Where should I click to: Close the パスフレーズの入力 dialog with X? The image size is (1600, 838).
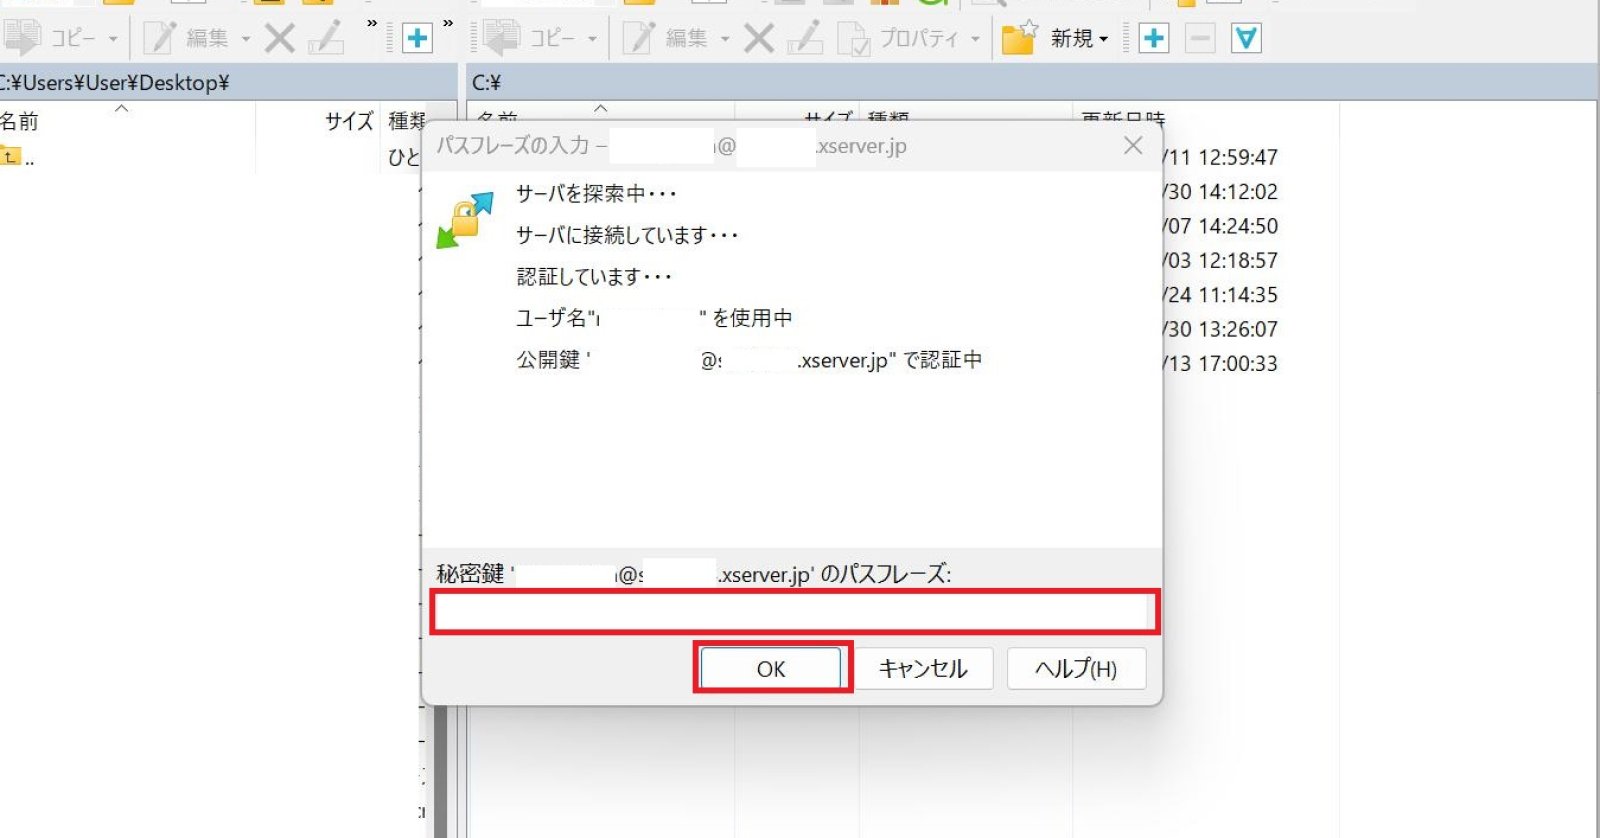[x=1133, y=146]
